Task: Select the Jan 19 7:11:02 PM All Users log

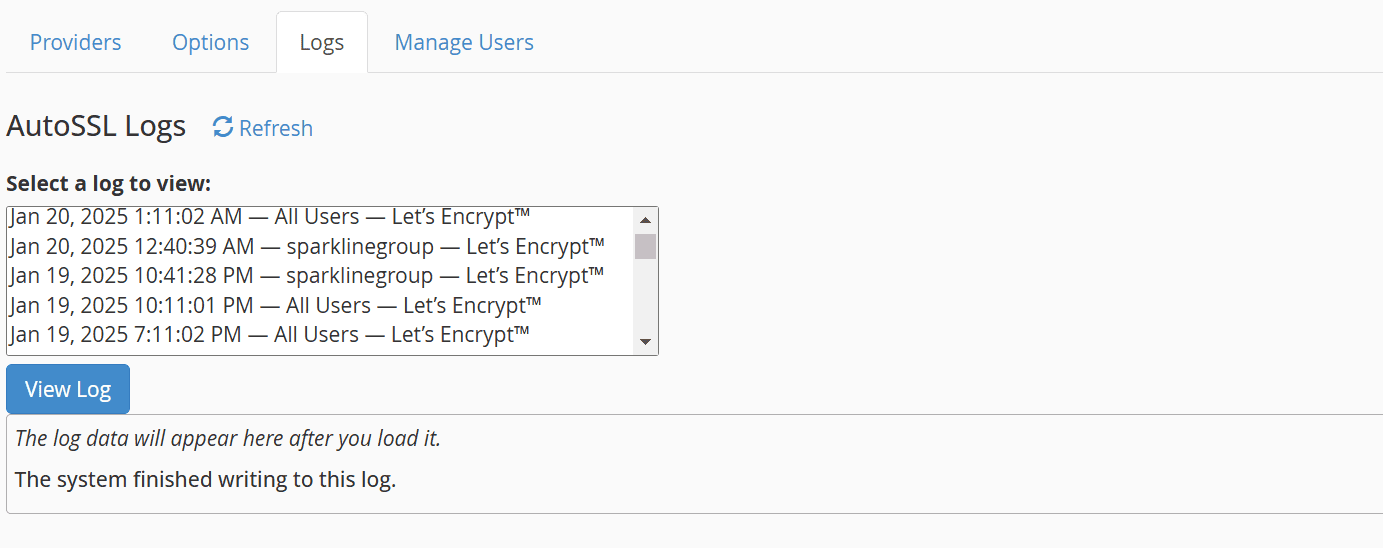Action: 320,334
